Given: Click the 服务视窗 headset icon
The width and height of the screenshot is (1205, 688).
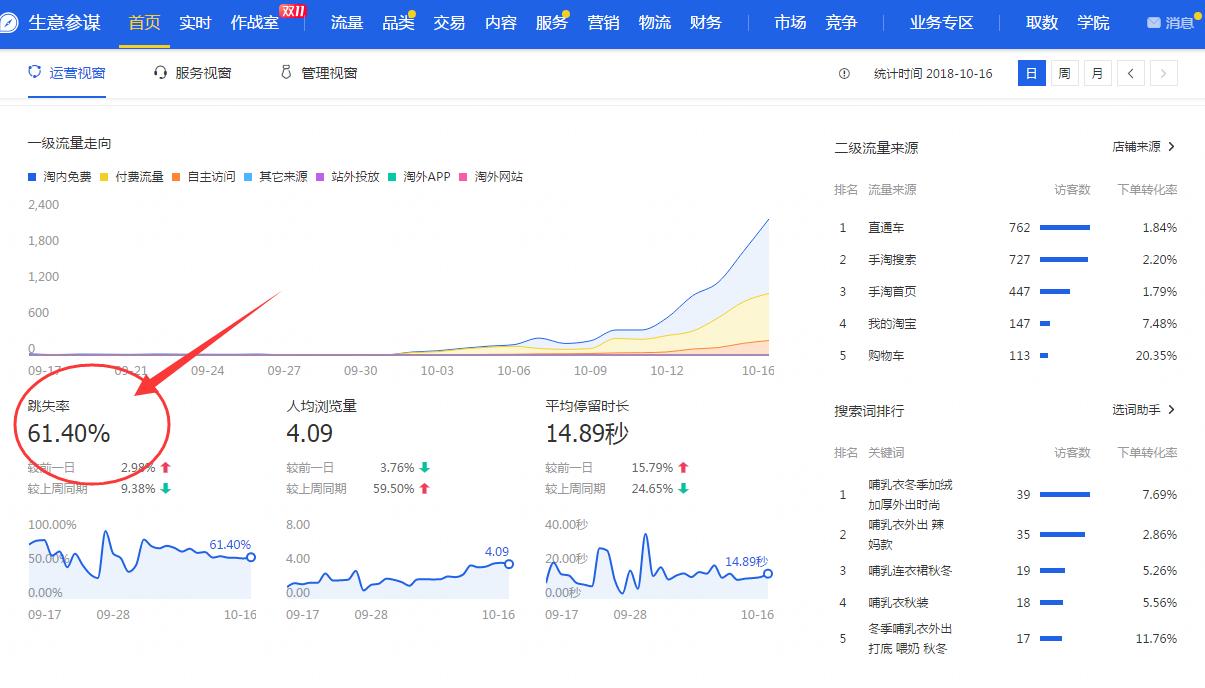Looking at the screenshot, I should point(159,72).
